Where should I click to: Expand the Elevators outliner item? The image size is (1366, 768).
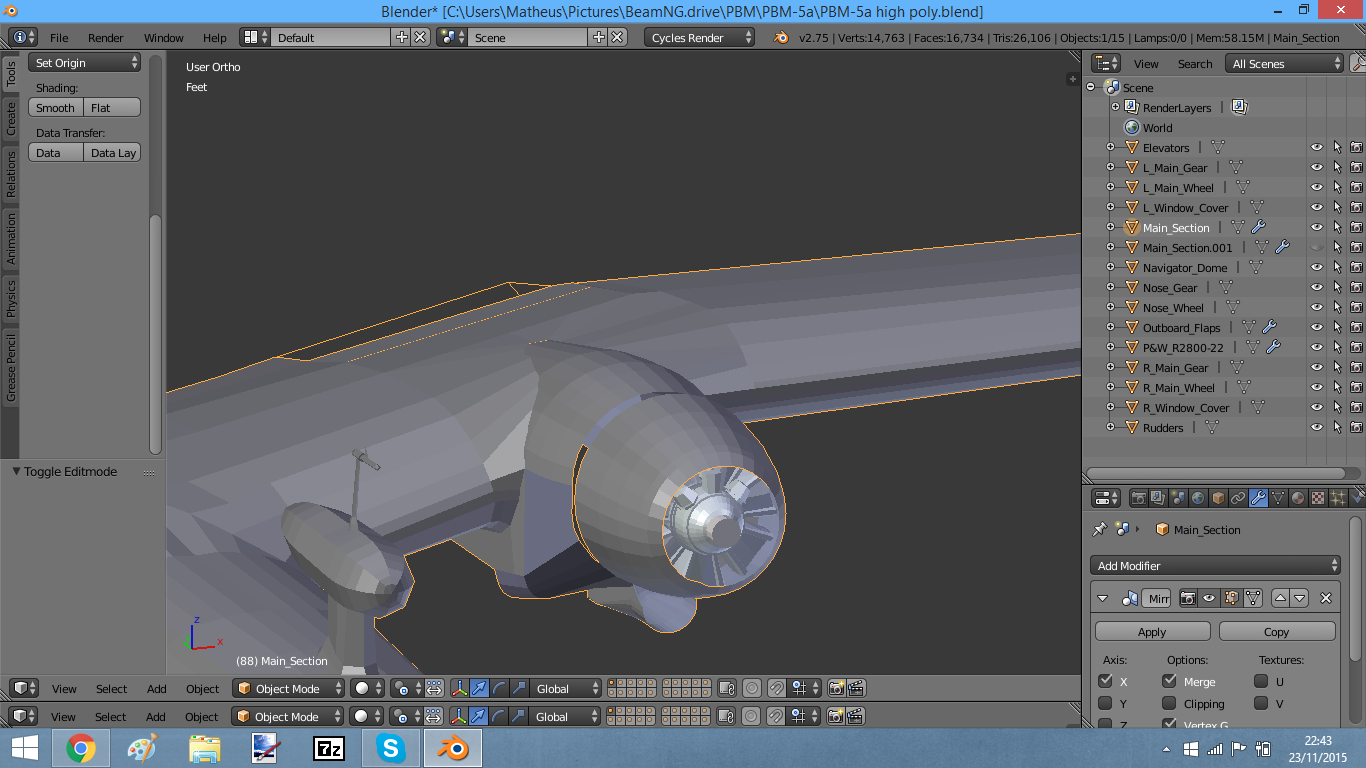tap(1110, 147)
